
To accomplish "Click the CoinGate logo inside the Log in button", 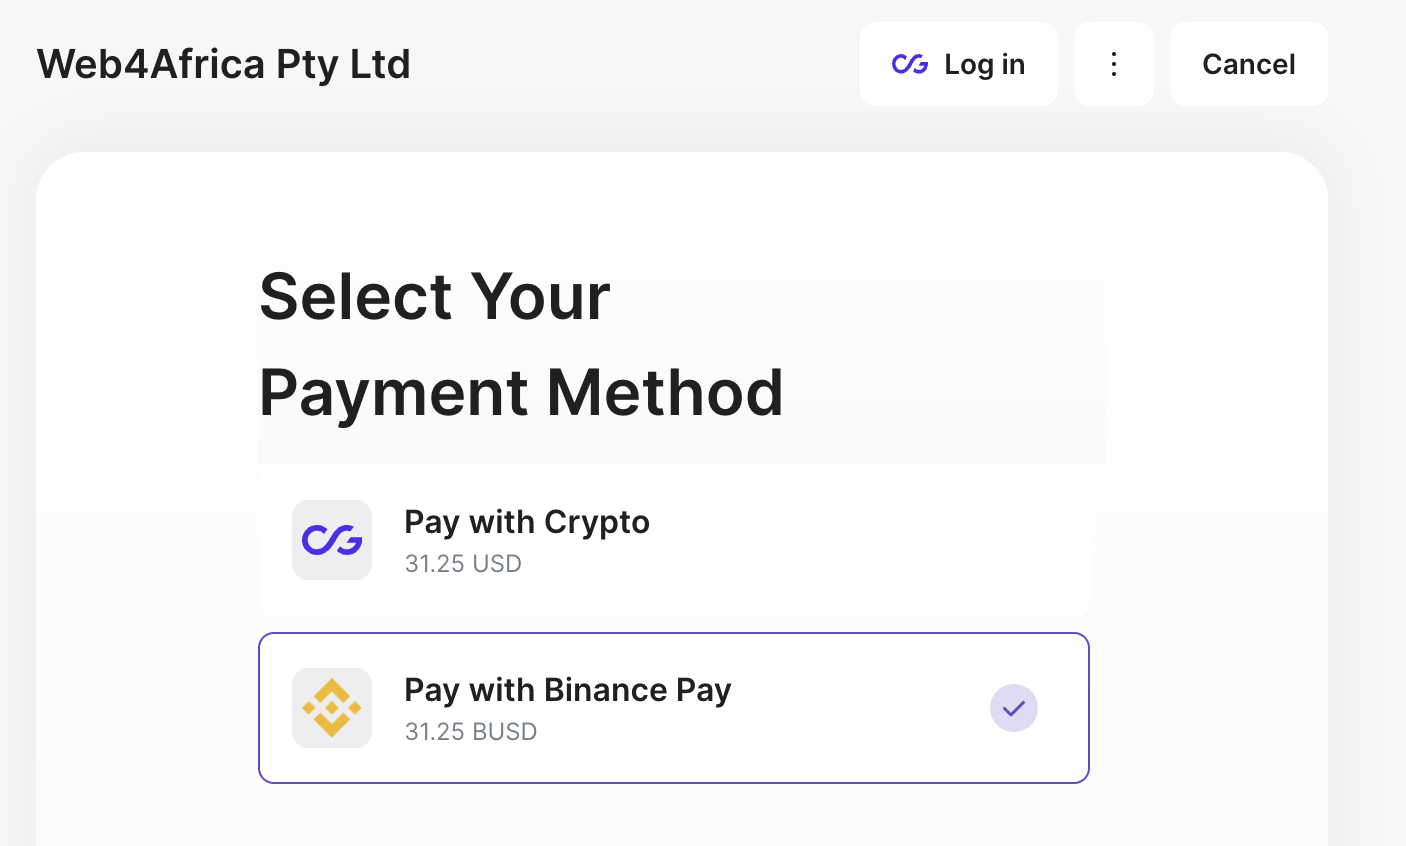I will [x=909, y=64].
